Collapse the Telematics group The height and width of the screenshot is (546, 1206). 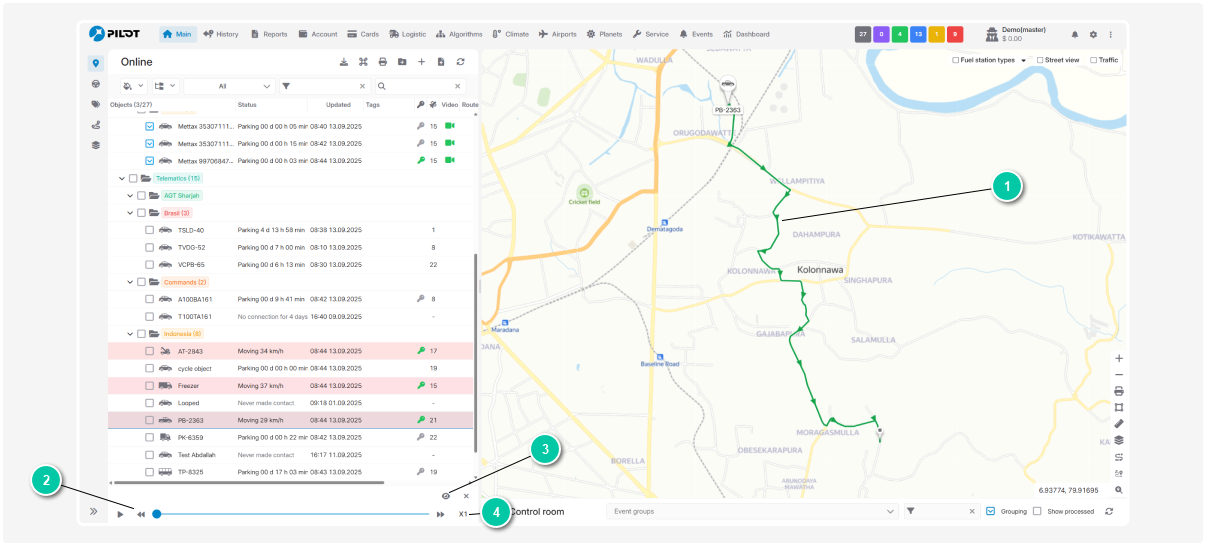tap(121, 178)
